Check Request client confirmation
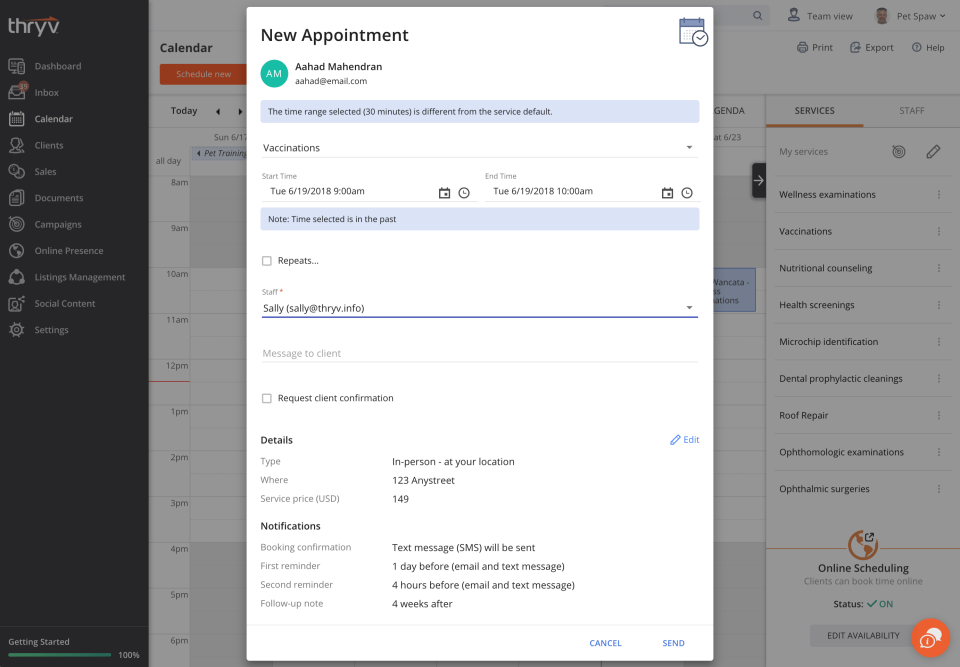 (267, 398)
